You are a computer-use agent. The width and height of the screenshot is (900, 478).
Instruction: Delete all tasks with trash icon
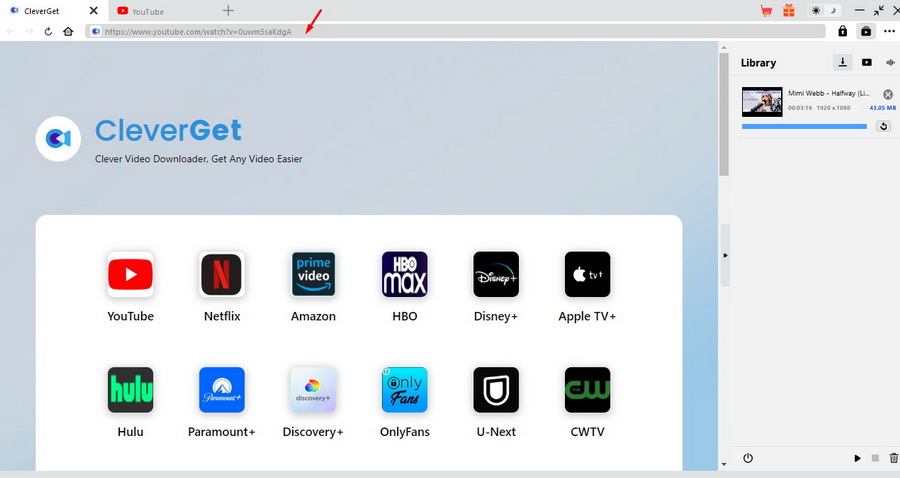point(894,458)
